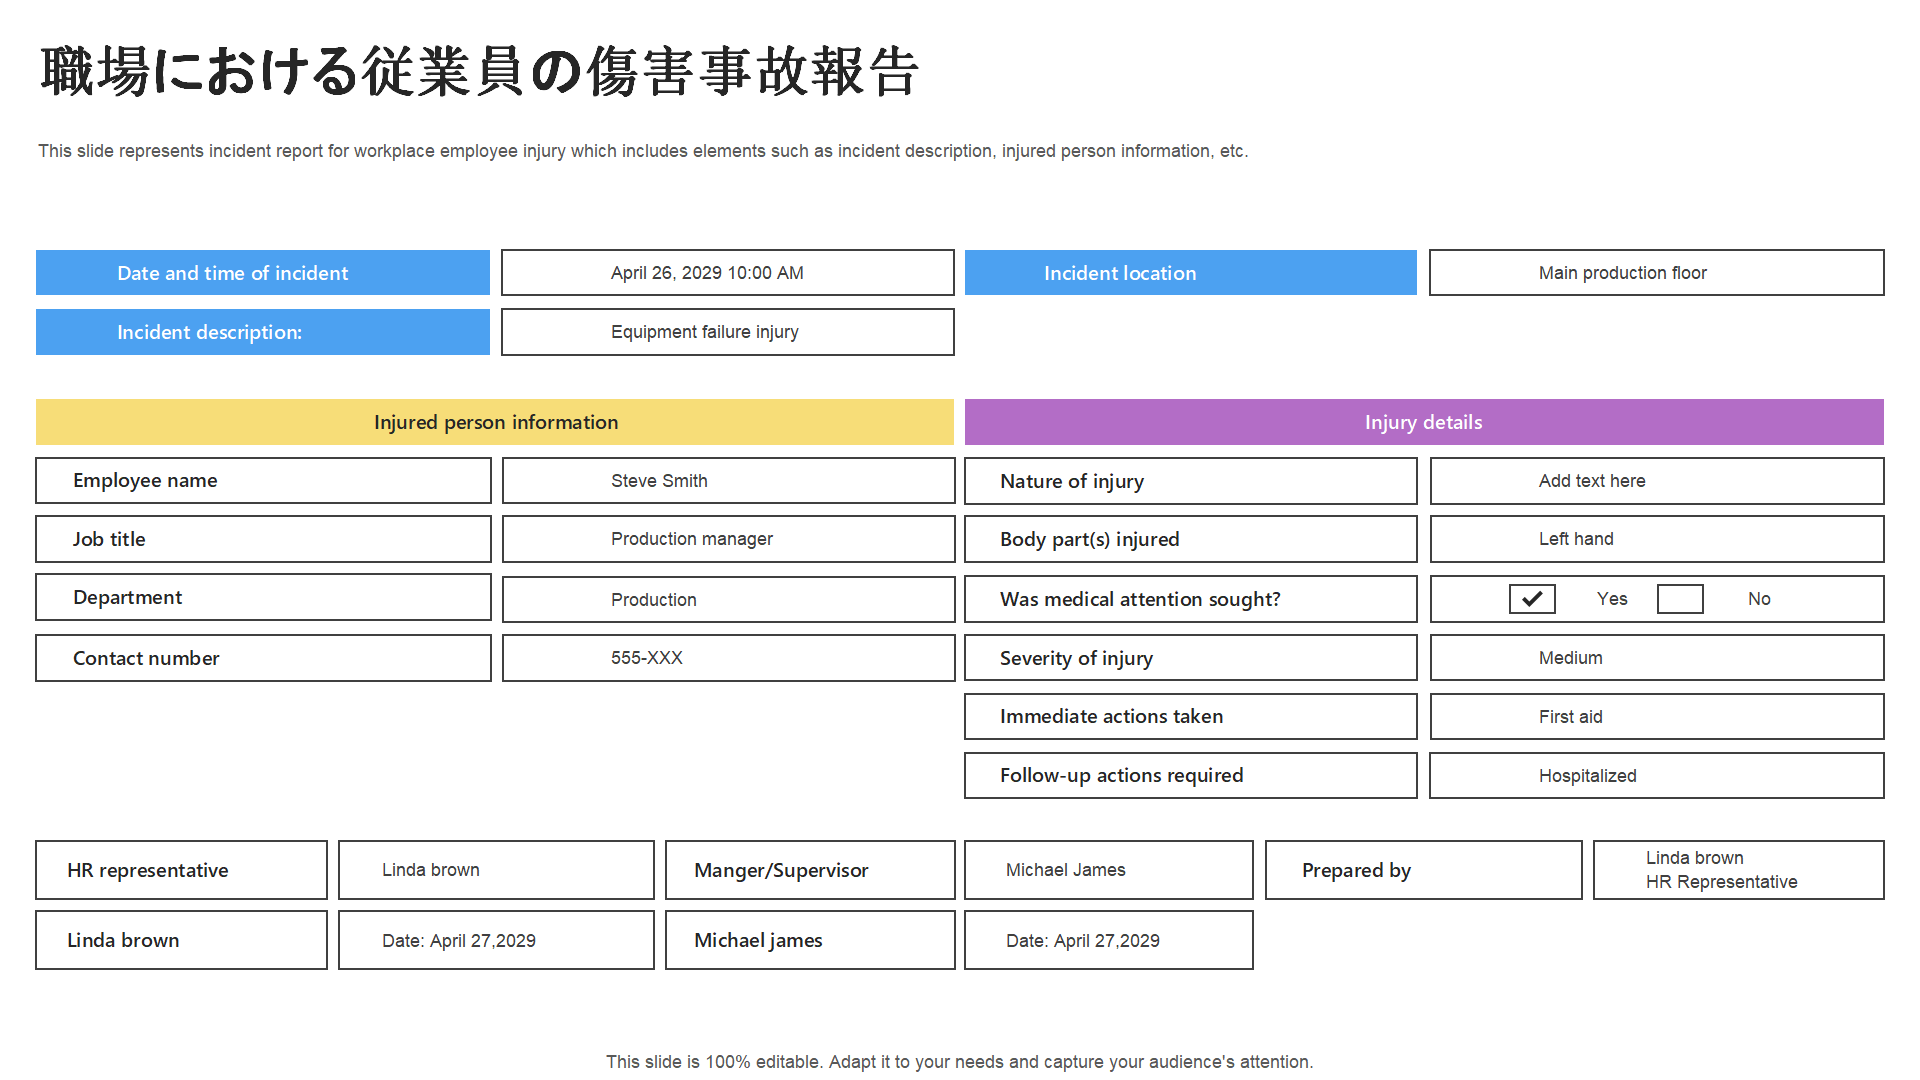The height and width of the screenshot is (1080, 1920).
Task: Click the 'Job title' label box
Action: coord(263,539)
